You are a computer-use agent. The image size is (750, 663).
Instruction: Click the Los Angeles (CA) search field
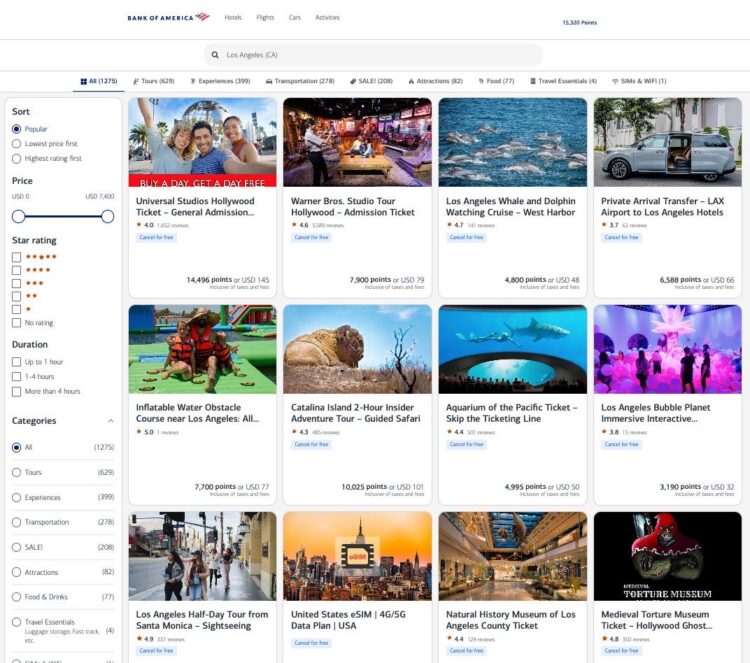tap(373, 55)
